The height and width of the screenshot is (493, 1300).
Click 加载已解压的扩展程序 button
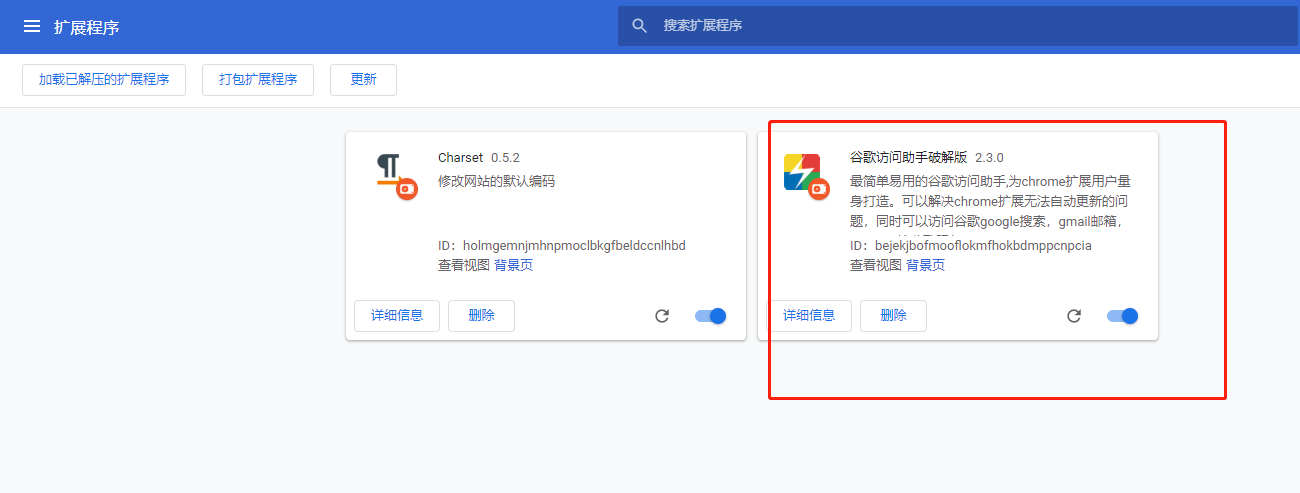pyautogui.click(x=104, y=80)
